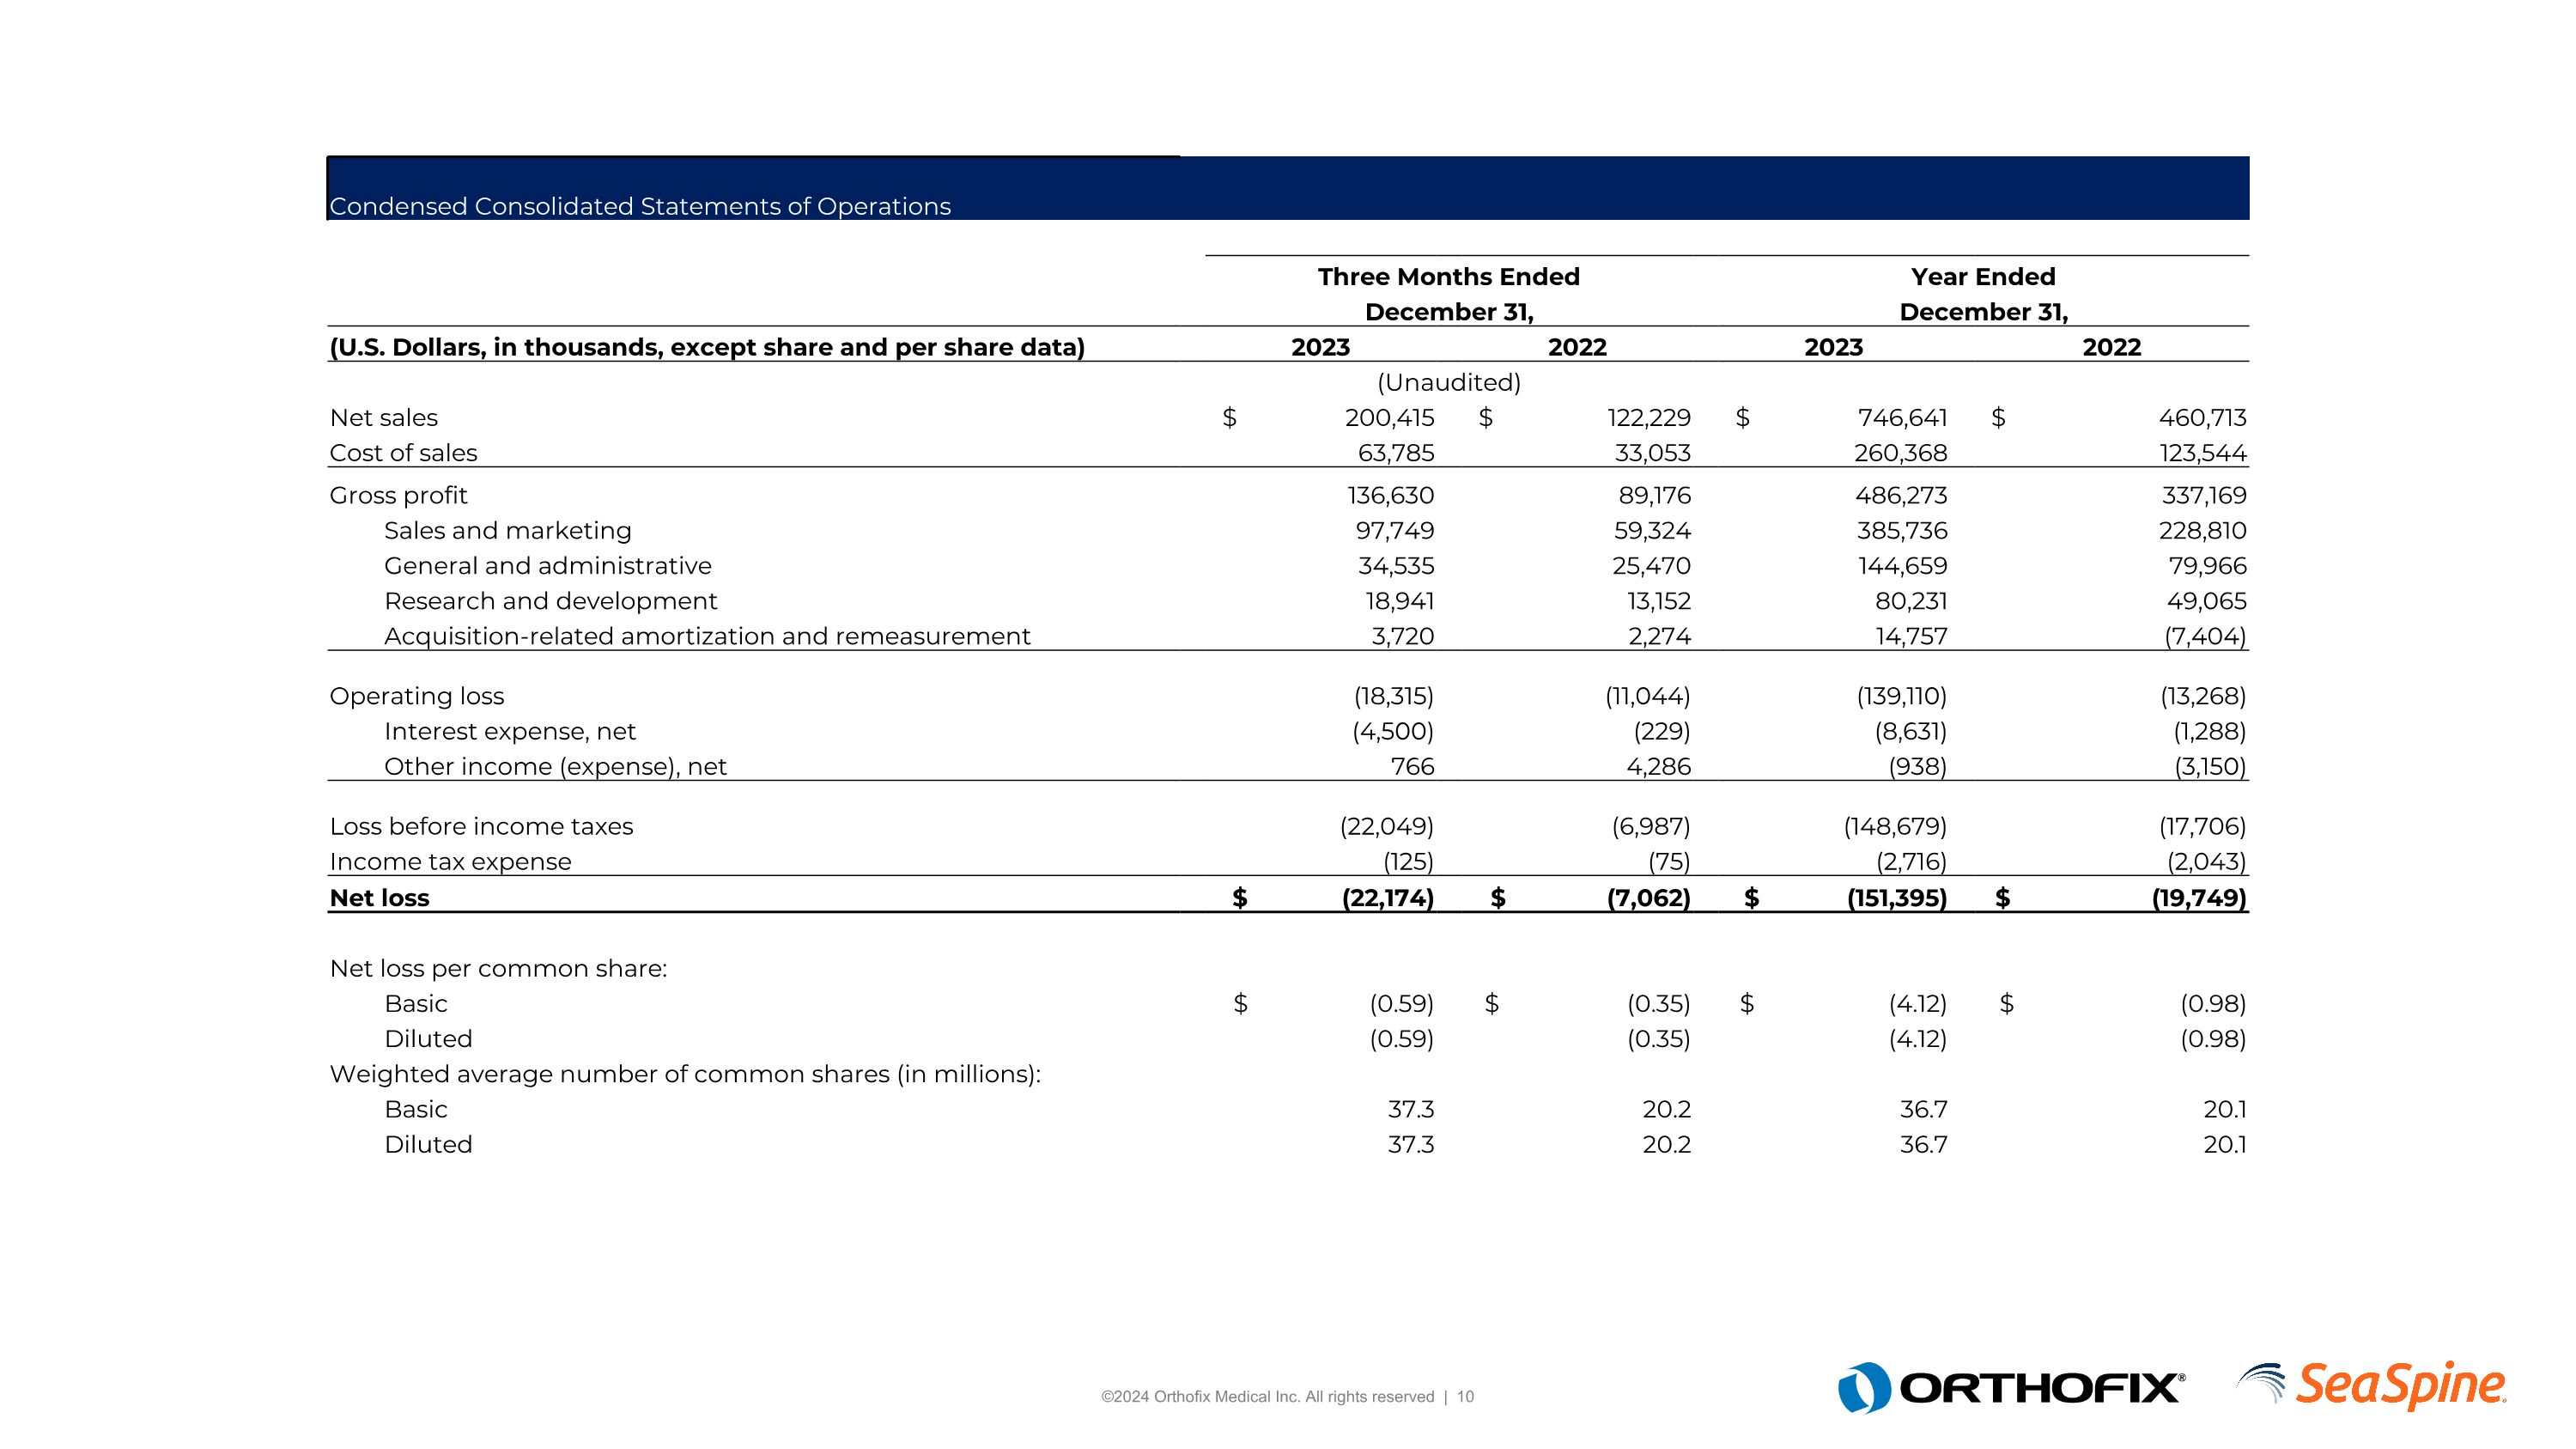Click the page number 10 in footer
The width and height of the screenshot is (2576, 1449).
coord(1465,1397)
